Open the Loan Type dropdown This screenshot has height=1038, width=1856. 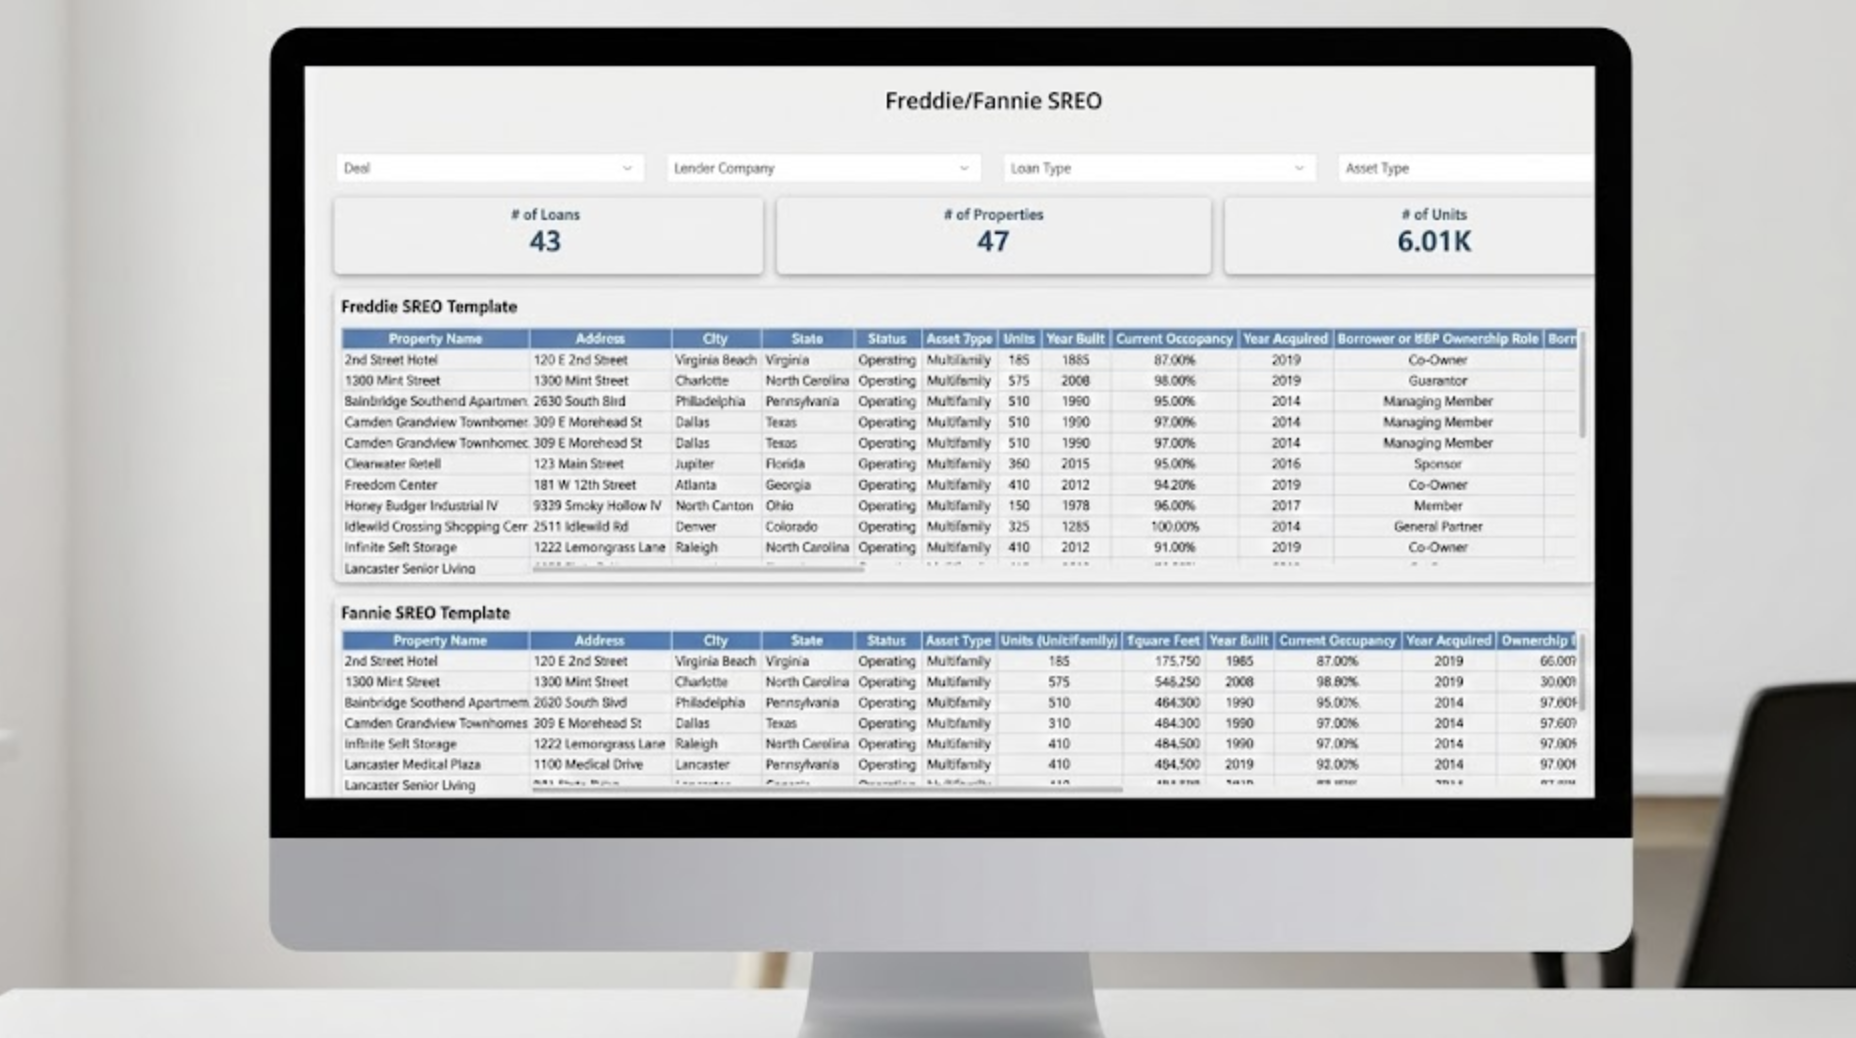coord(1156,168)
